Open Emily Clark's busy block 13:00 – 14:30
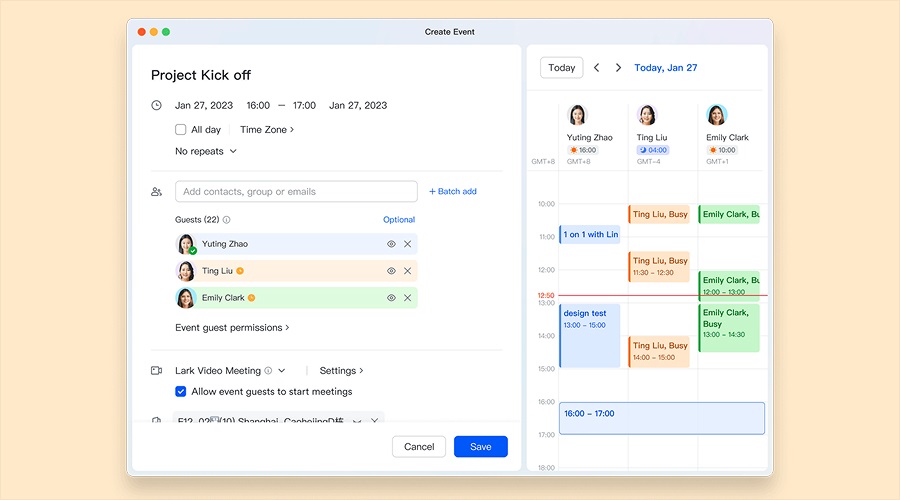 729,328
